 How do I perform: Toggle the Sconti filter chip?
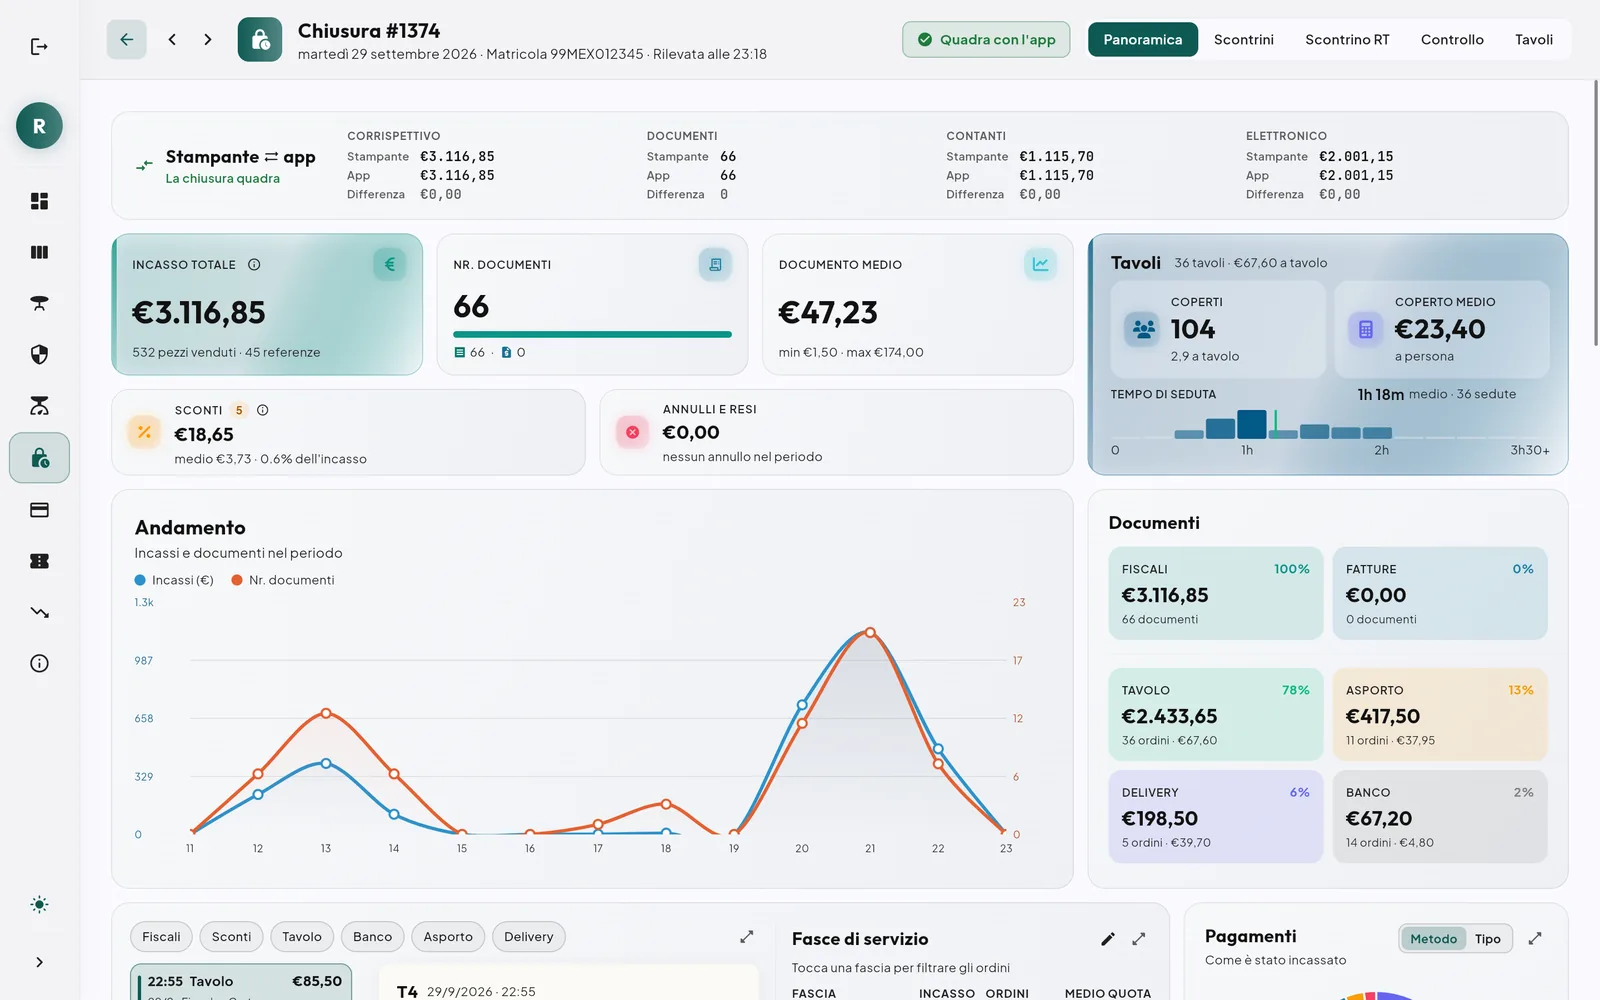click(x=231, y=937)
